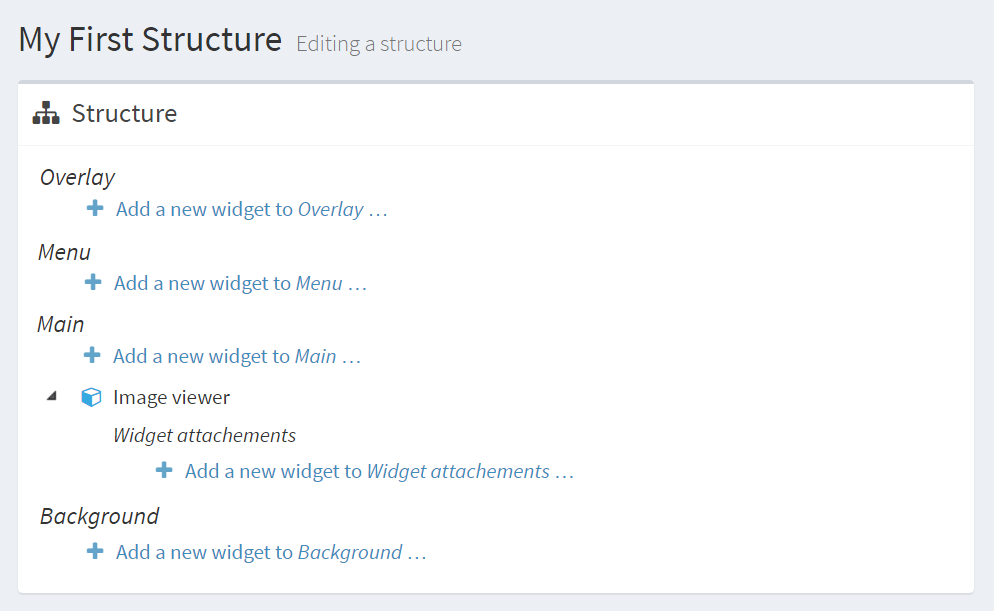Select the Main slot heading
Viewport: 994px width, 611px height.
60,323
